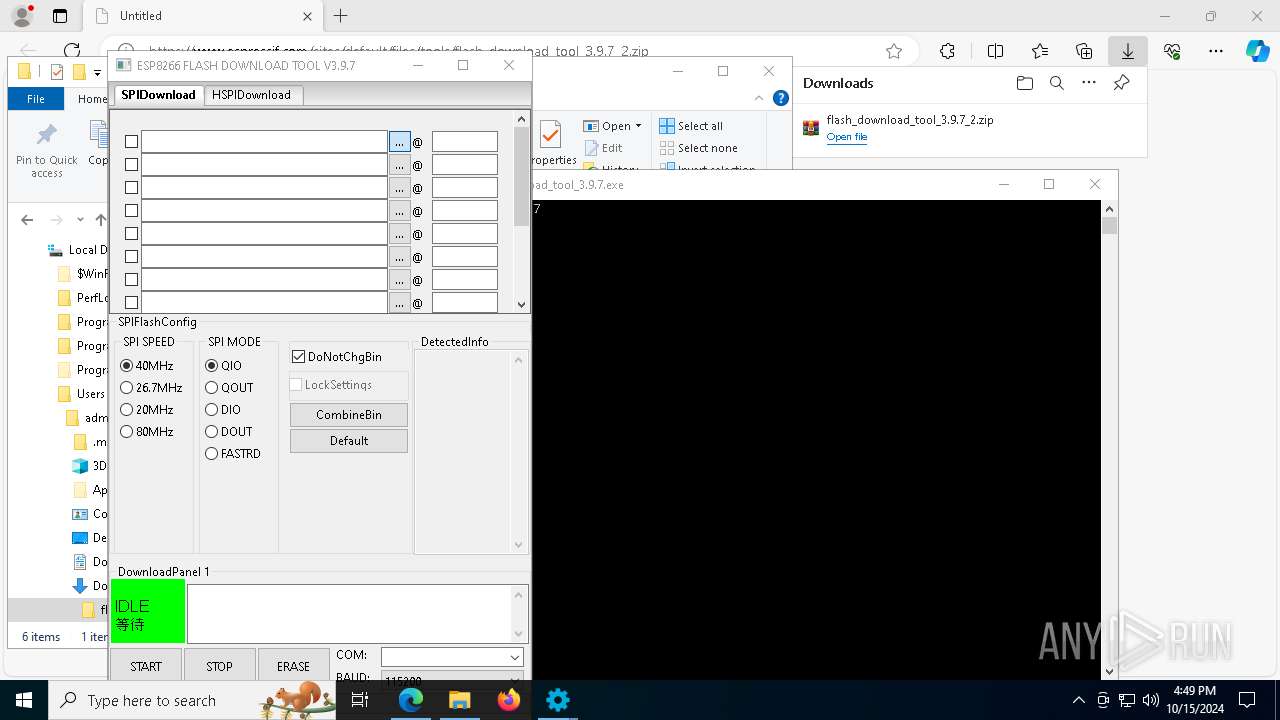This screenshot has height=720, width=1280.
Task: Open Edge Extensions puzzle icon
Action: [947, 51]
